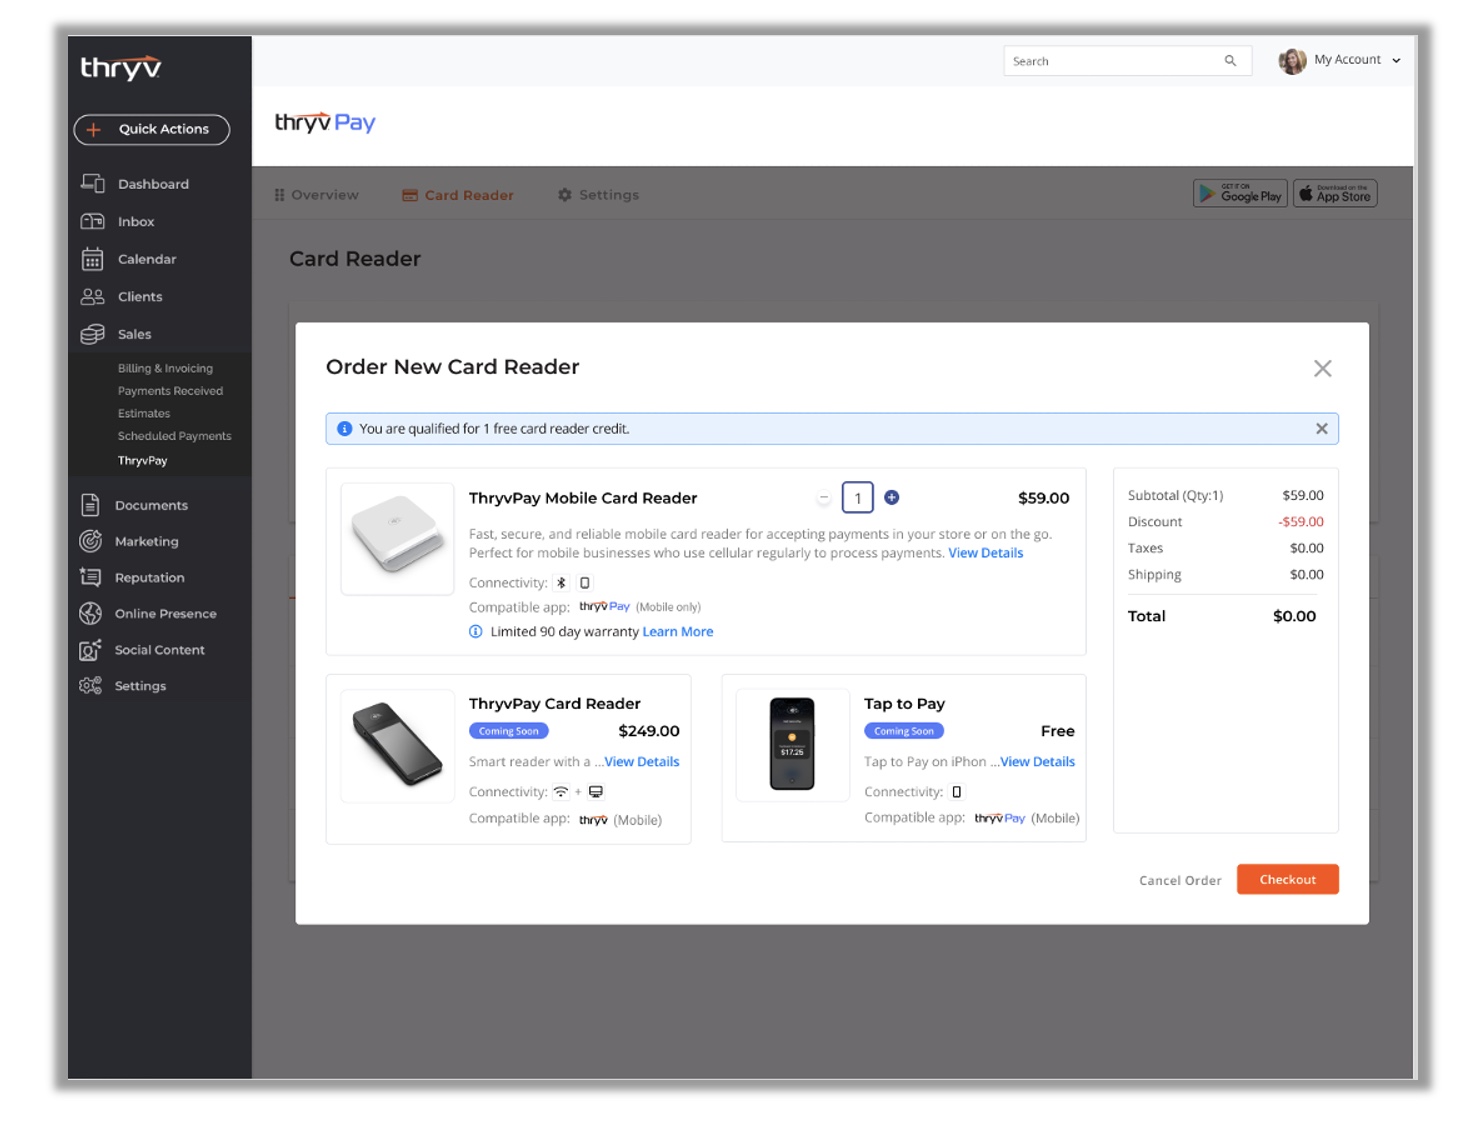Open Estimates submenu item
1484x1136 pixels.
[144, 413]
